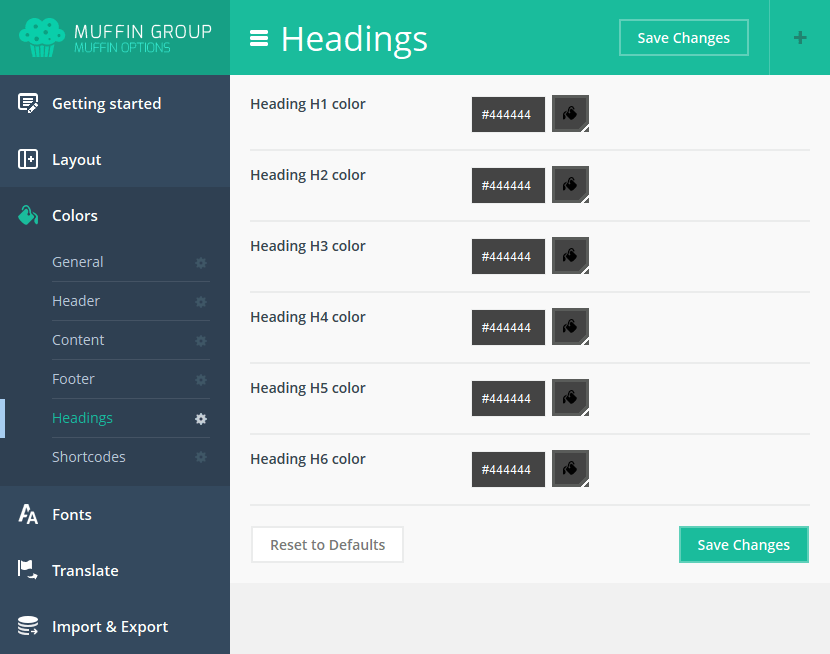The width and height of the screenshot is (830, 654).
Task: Go to Import & Export section
Action: click(x=110, y=627)
